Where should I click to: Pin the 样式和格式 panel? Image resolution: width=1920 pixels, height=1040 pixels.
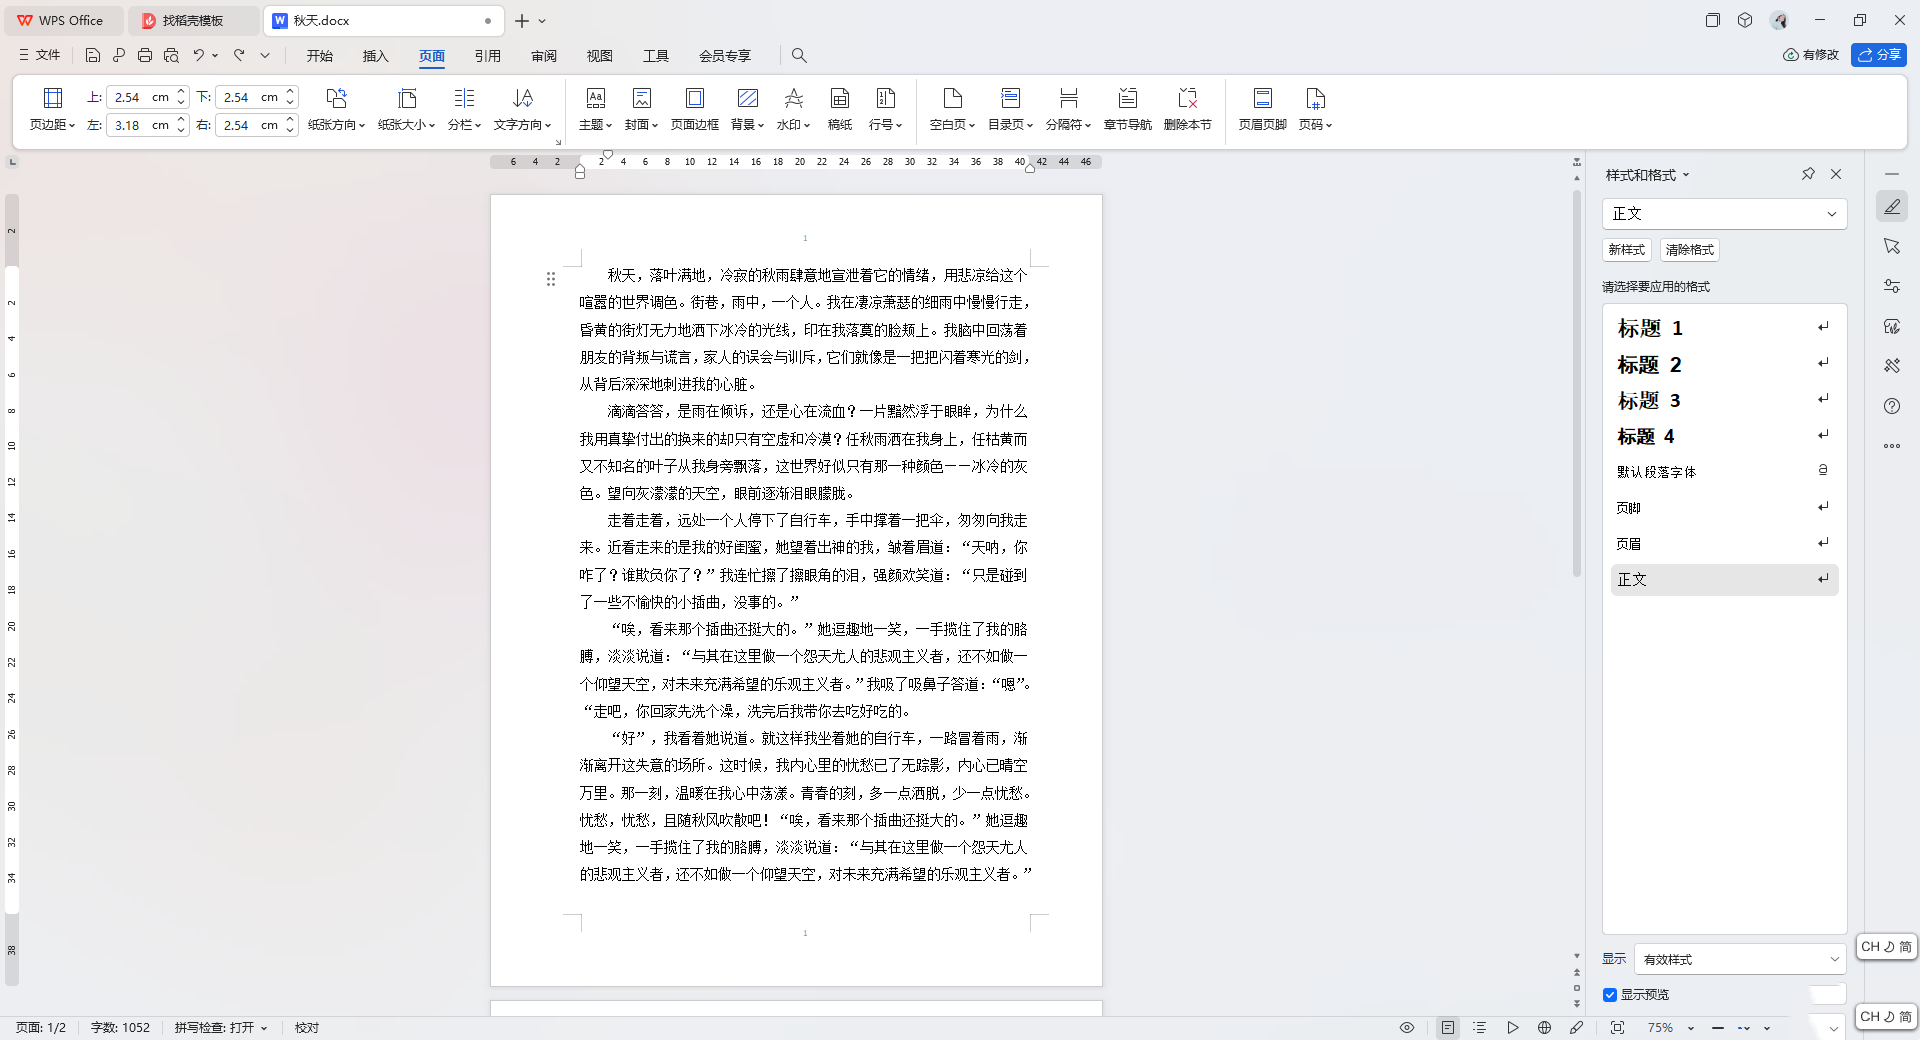pos(1808,174)
